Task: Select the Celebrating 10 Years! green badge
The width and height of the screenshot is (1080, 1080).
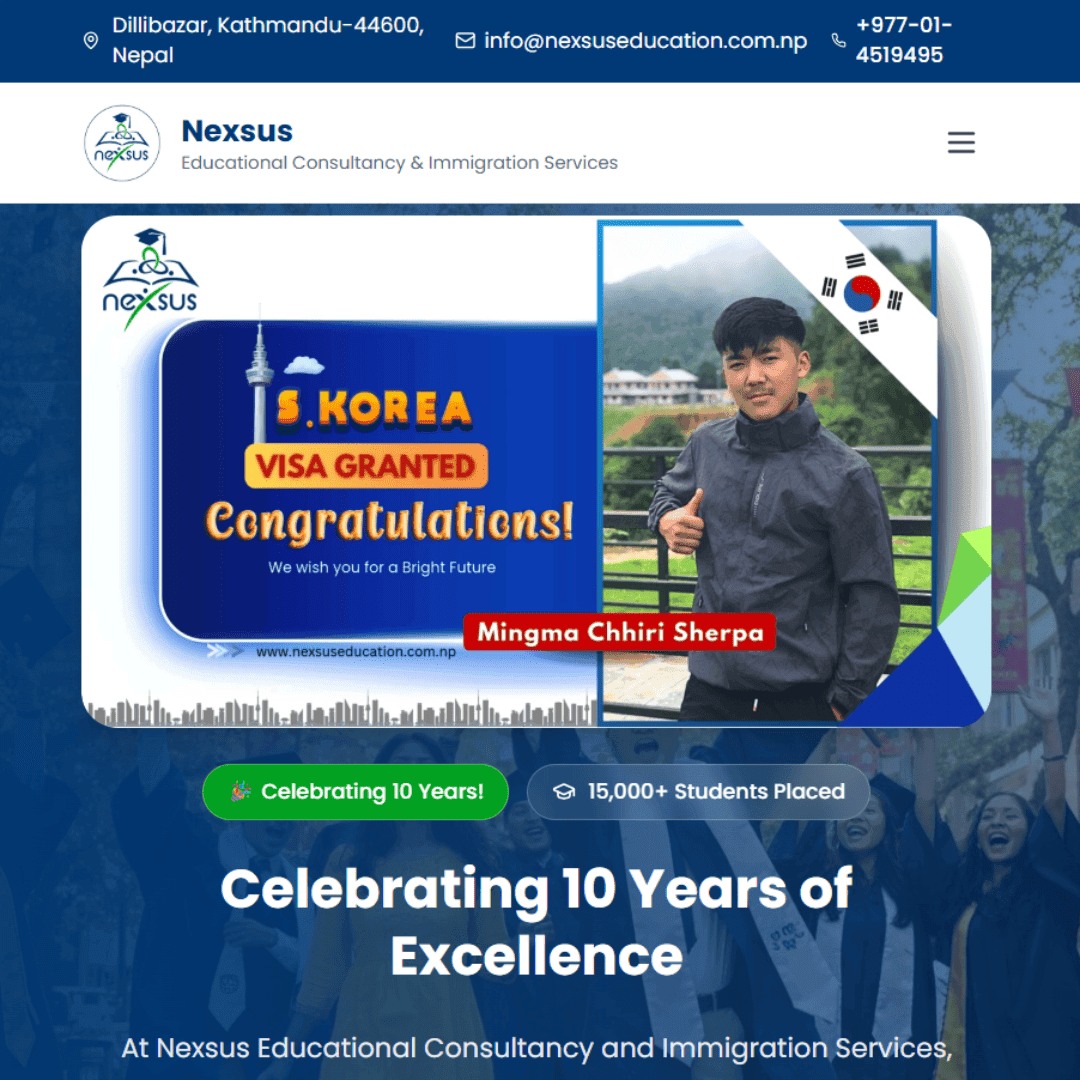Action: pos(355,791)
